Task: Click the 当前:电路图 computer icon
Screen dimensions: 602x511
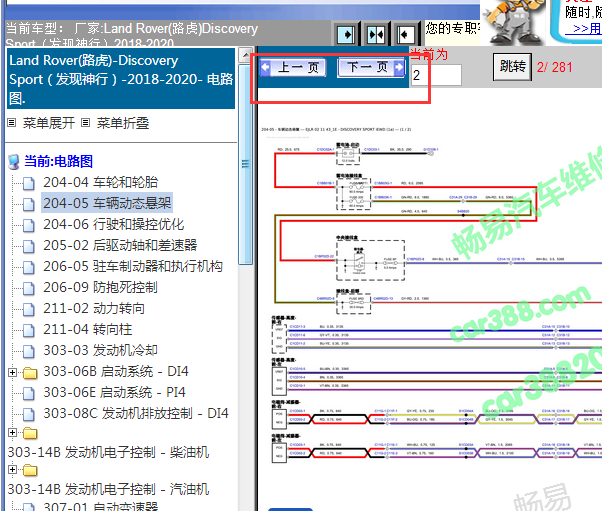Action: pyautogui.click(x=14, y=162)
